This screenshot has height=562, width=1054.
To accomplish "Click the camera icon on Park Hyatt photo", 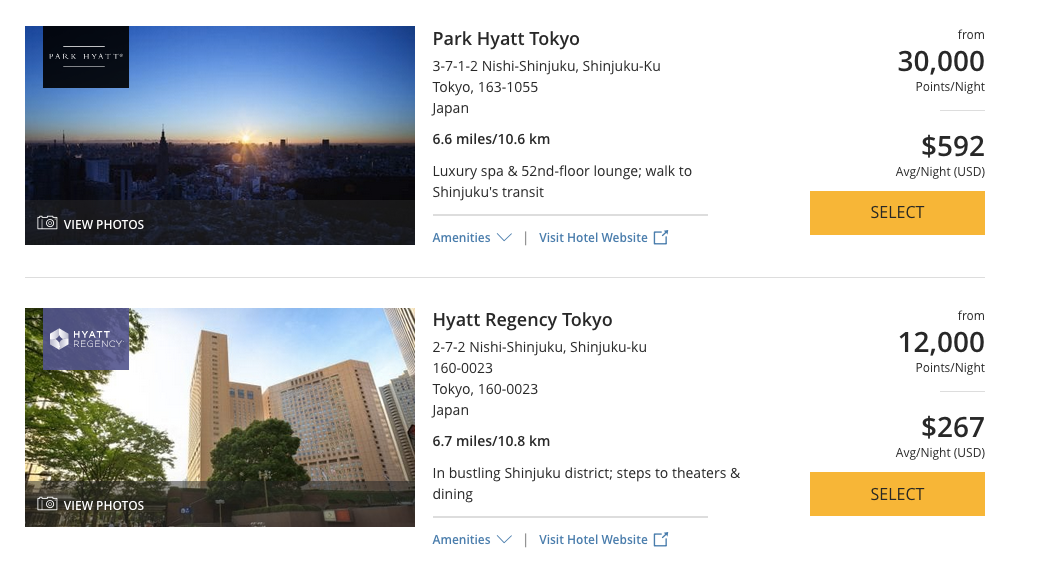I will pyautogui.click(x=47, y=223).
